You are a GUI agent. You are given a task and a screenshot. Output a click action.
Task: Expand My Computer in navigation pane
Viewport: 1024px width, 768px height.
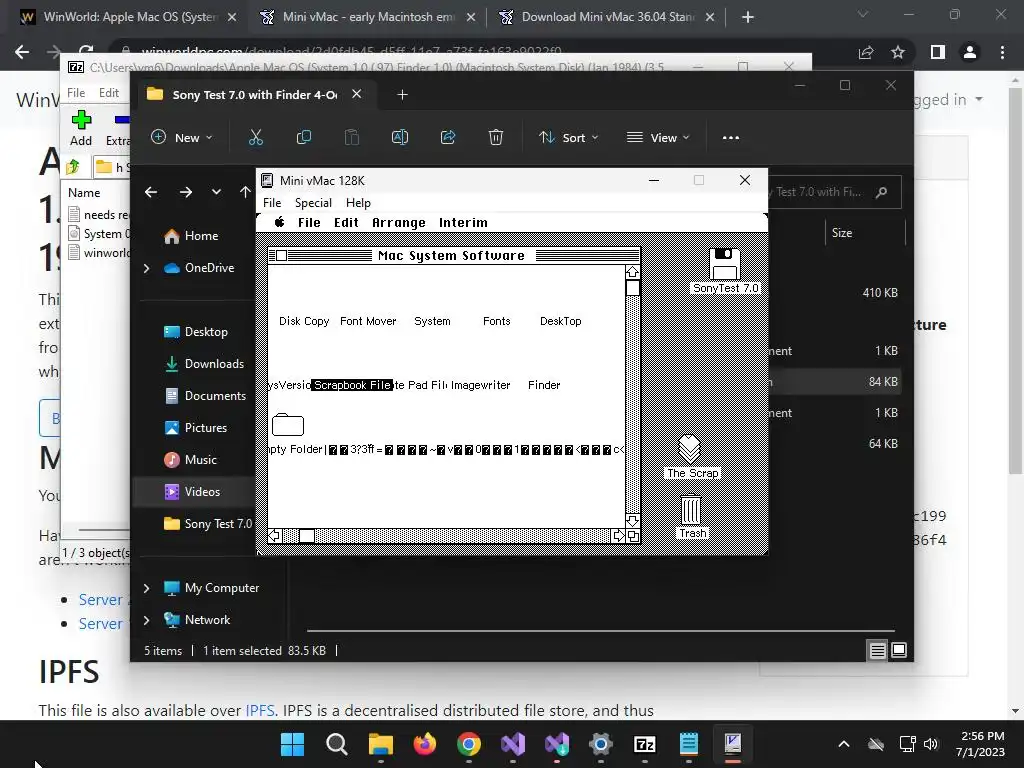[x=146, y=588]
